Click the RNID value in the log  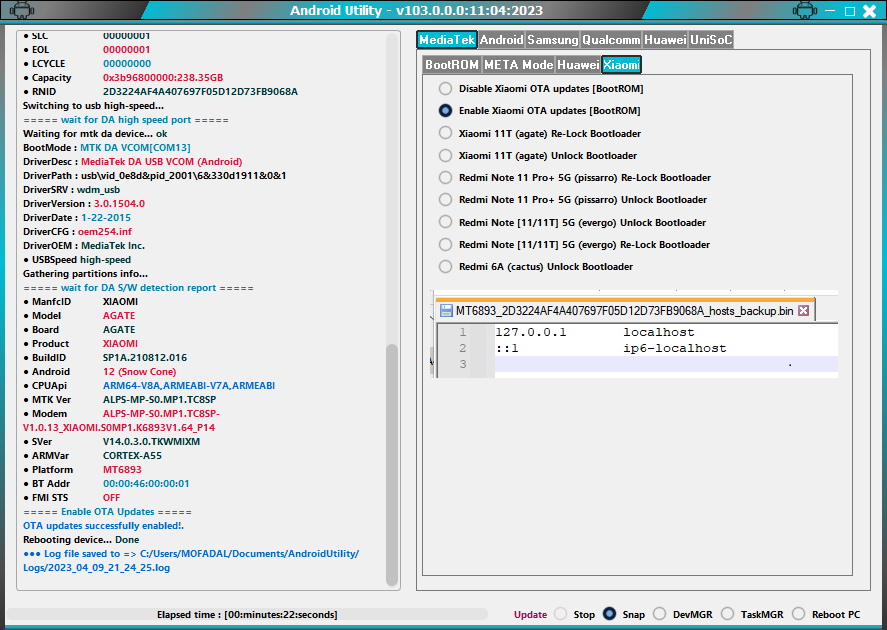(x=200, y=92)
